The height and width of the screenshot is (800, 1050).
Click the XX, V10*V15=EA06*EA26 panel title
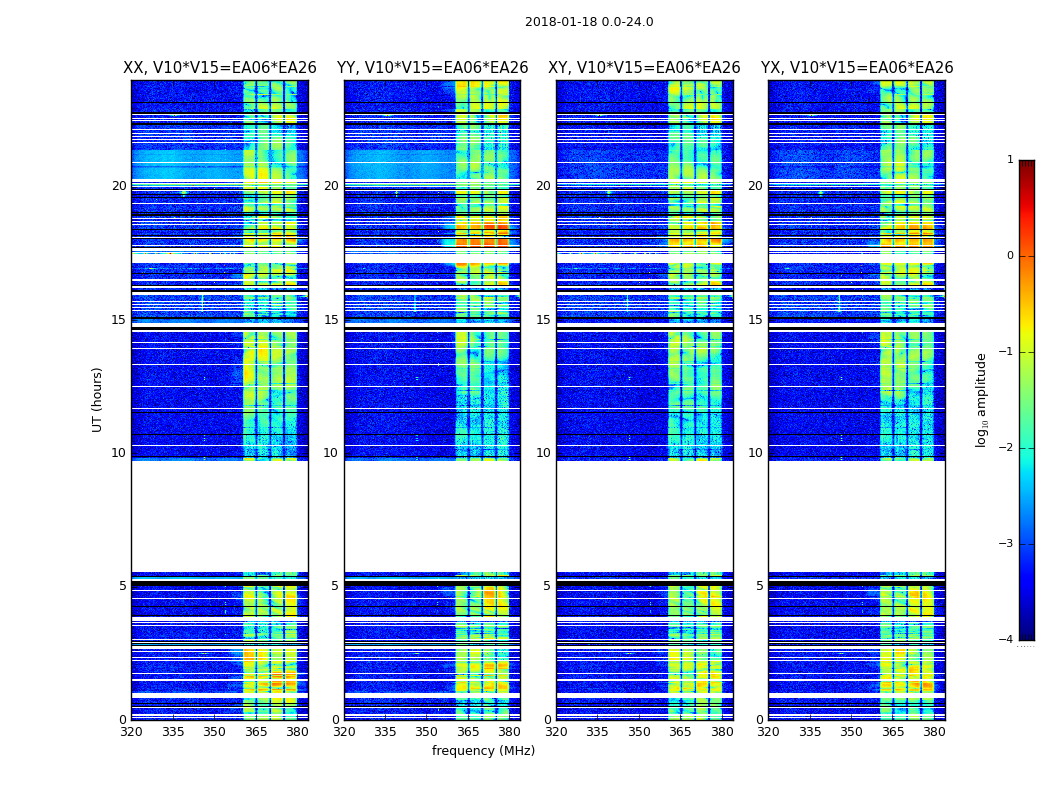coord(220,68)
